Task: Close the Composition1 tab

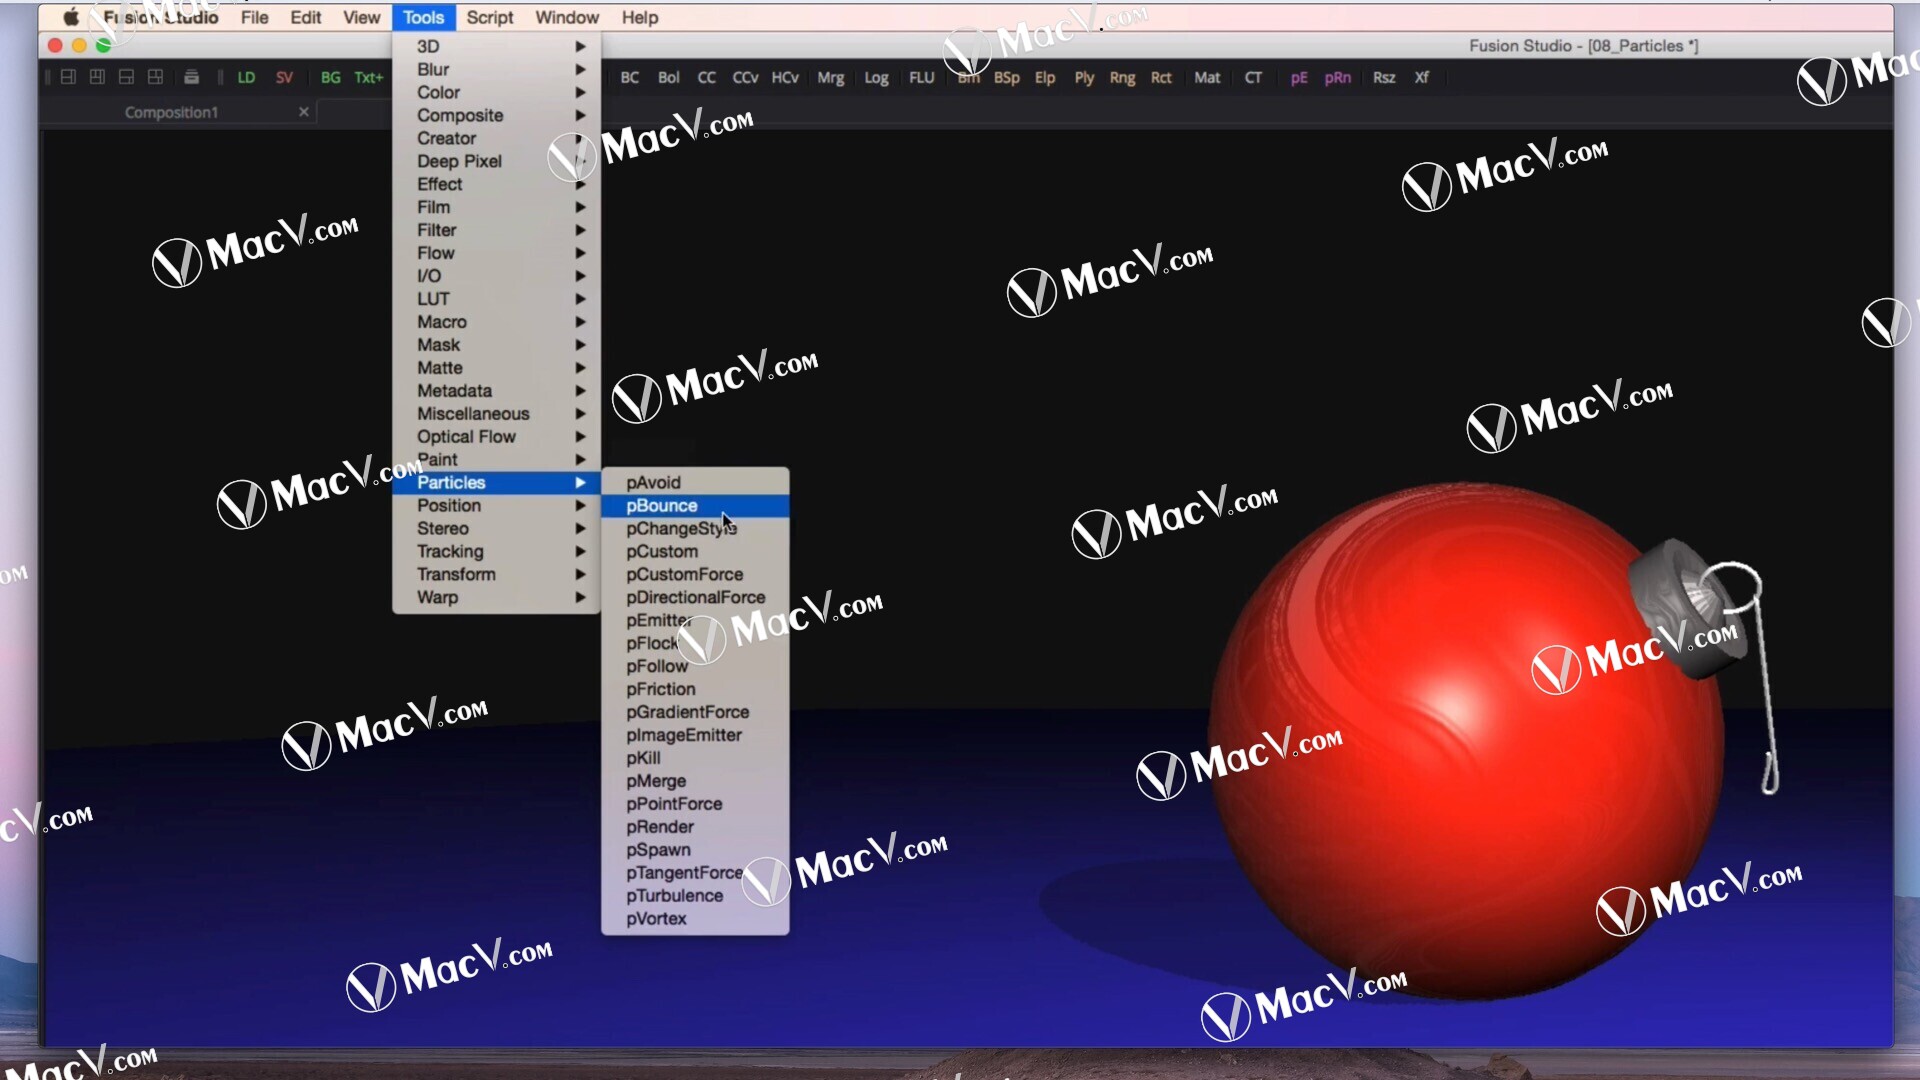Action: pyautogui.click(x=303, y=112)
